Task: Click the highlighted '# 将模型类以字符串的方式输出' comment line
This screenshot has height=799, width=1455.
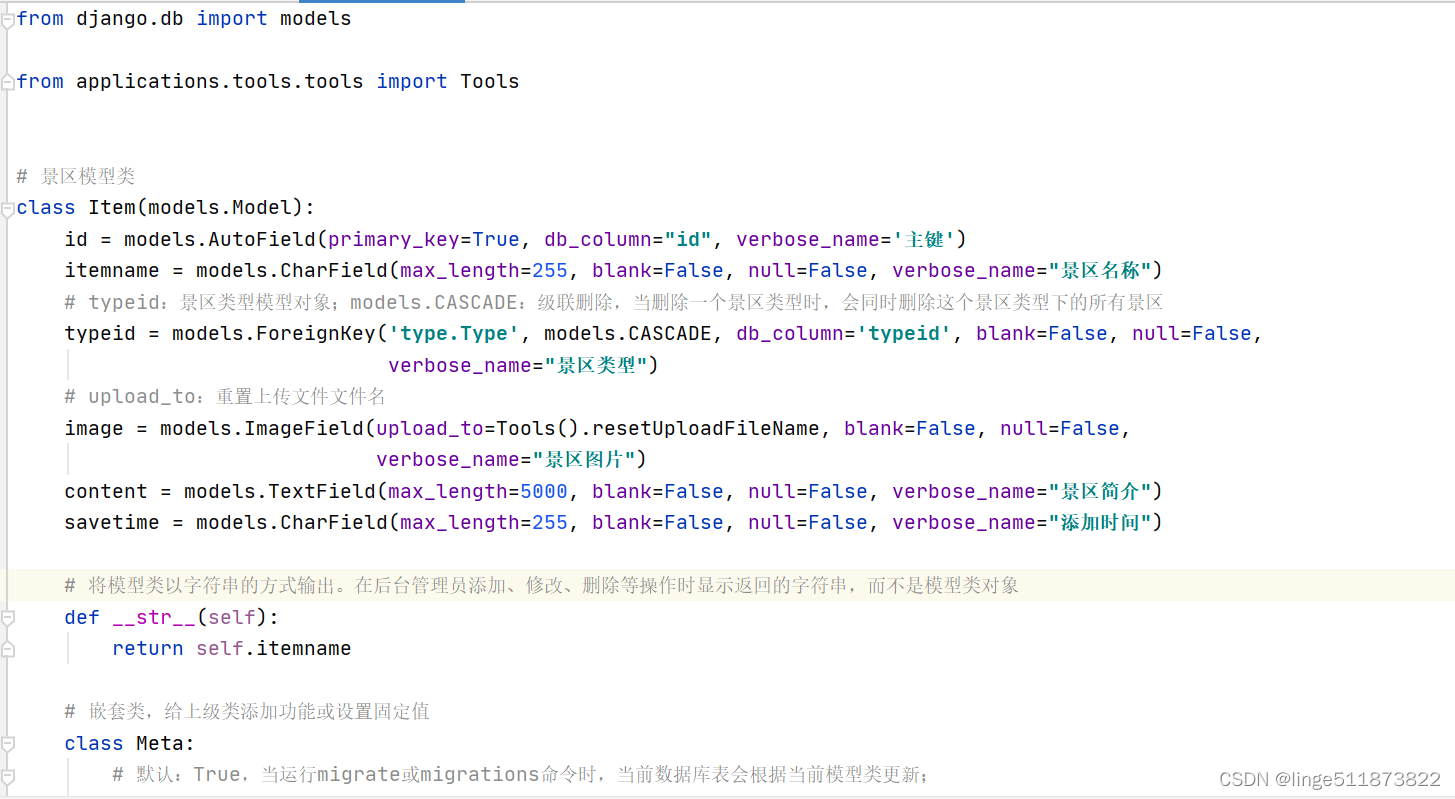Action: coord(542,586)
